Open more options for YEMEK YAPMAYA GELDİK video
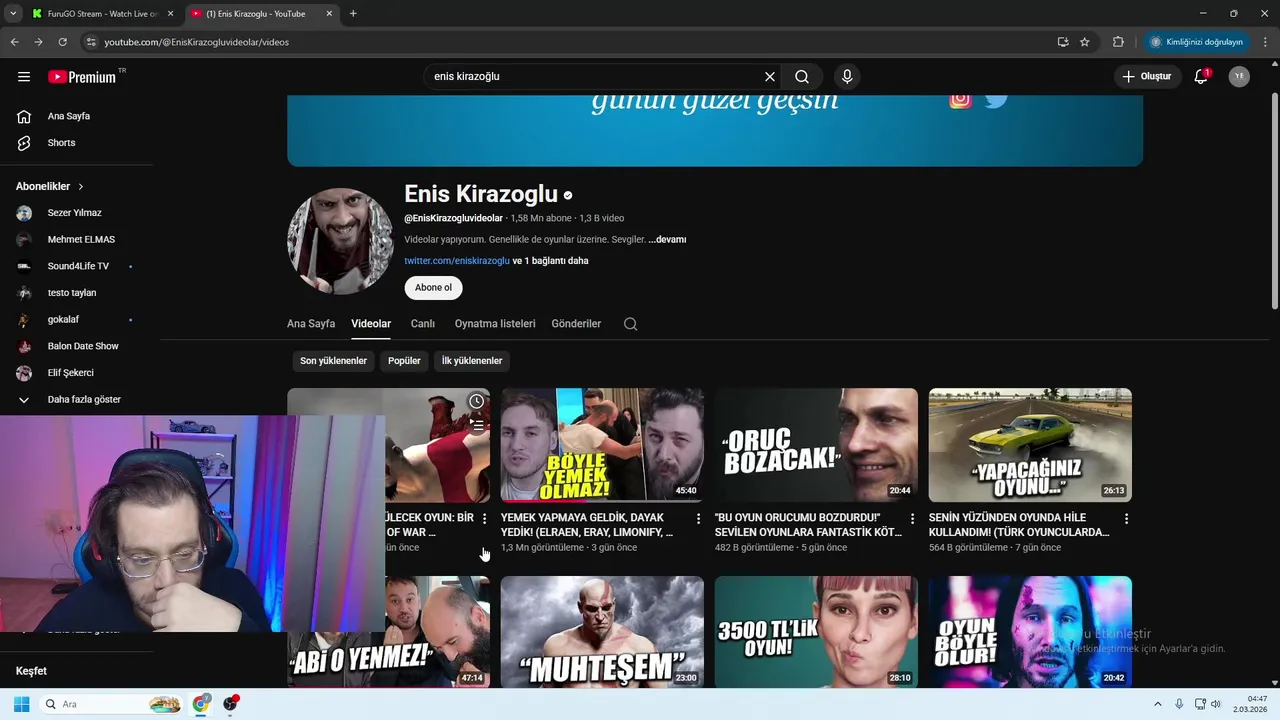Viewport: 1280px width, 720px height. [698, 519]
